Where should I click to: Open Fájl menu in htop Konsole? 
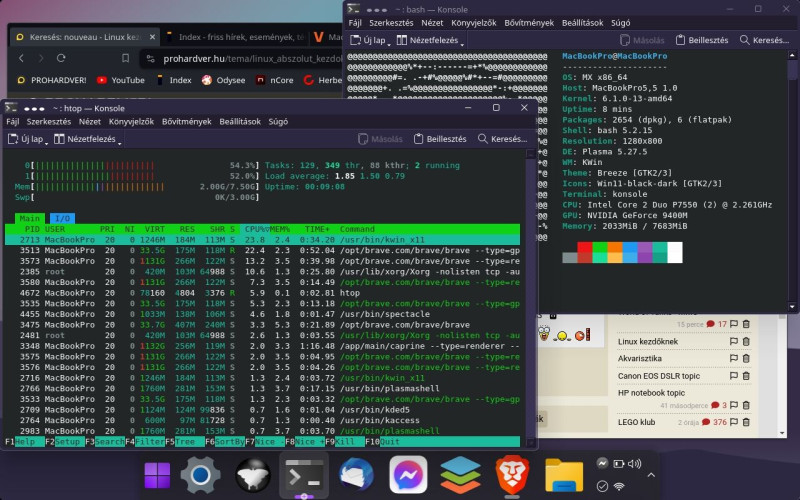click(12, 121)
